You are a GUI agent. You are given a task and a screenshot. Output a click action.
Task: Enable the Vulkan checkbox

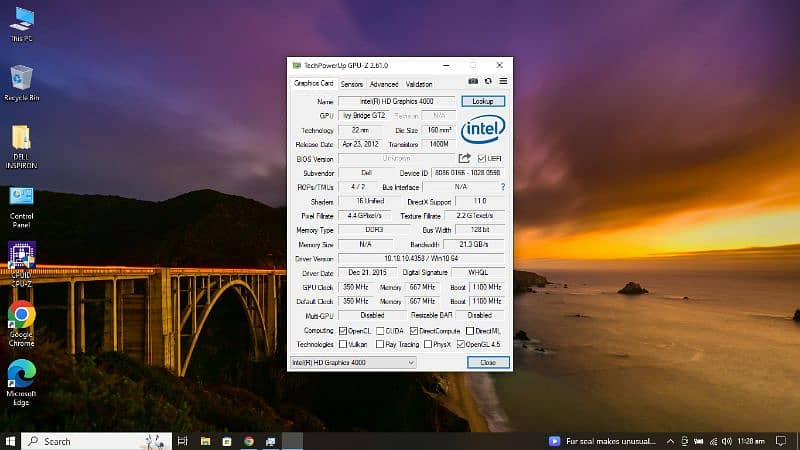[342, 344]
